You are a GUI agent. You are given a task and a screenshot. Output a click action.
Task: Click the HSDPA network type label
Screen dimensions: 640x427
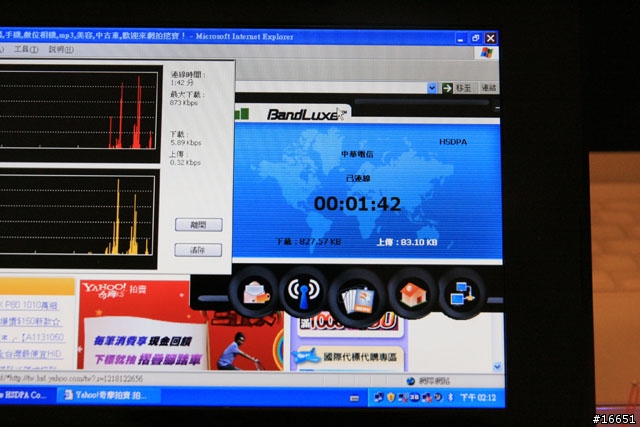[x=453, y=142]
